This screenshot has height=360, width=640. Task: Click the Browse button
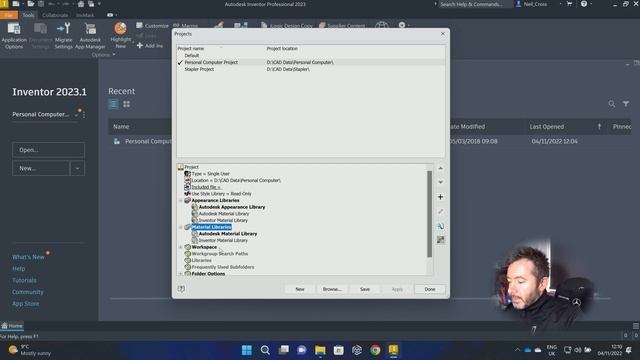pyautogui.click(x=332, y=289)
